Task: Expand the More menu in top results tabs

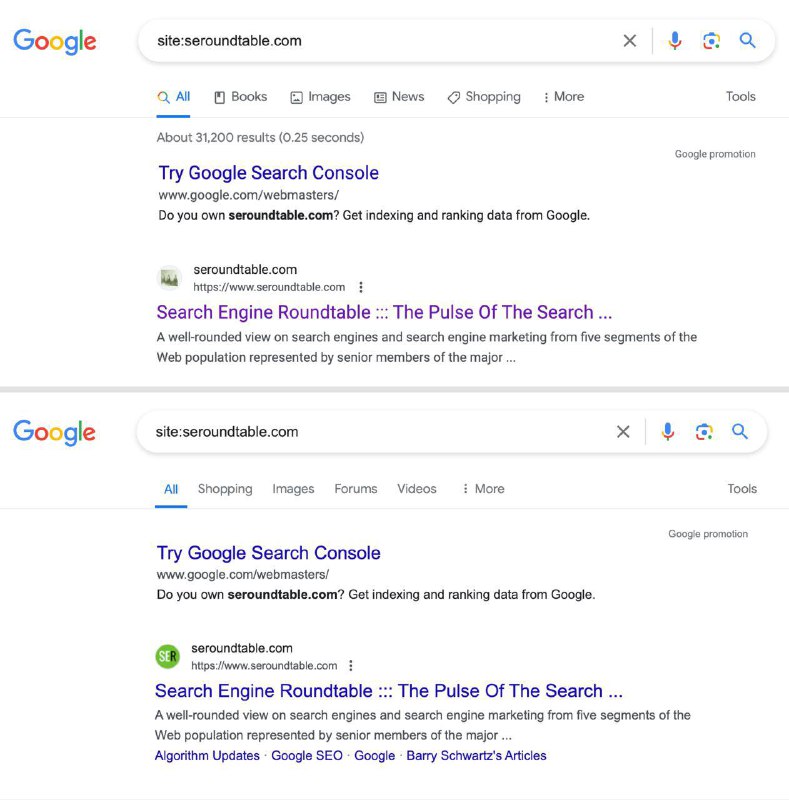Action: click(x=563, y=97)
